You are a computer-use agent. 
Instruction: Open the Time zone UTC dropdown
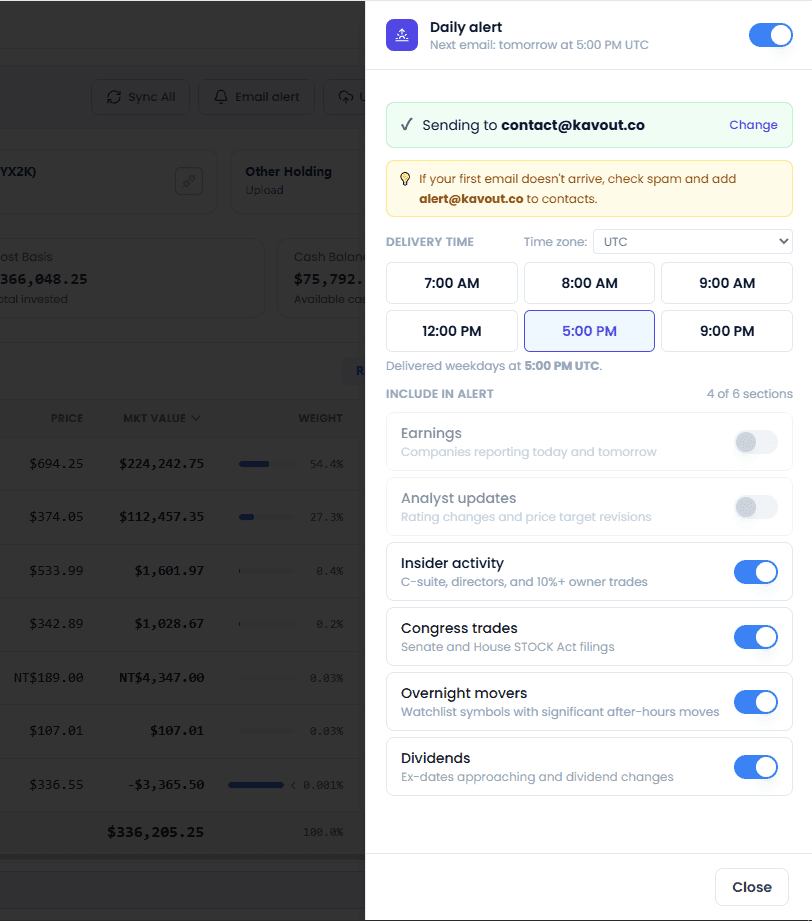coord(693,242)
